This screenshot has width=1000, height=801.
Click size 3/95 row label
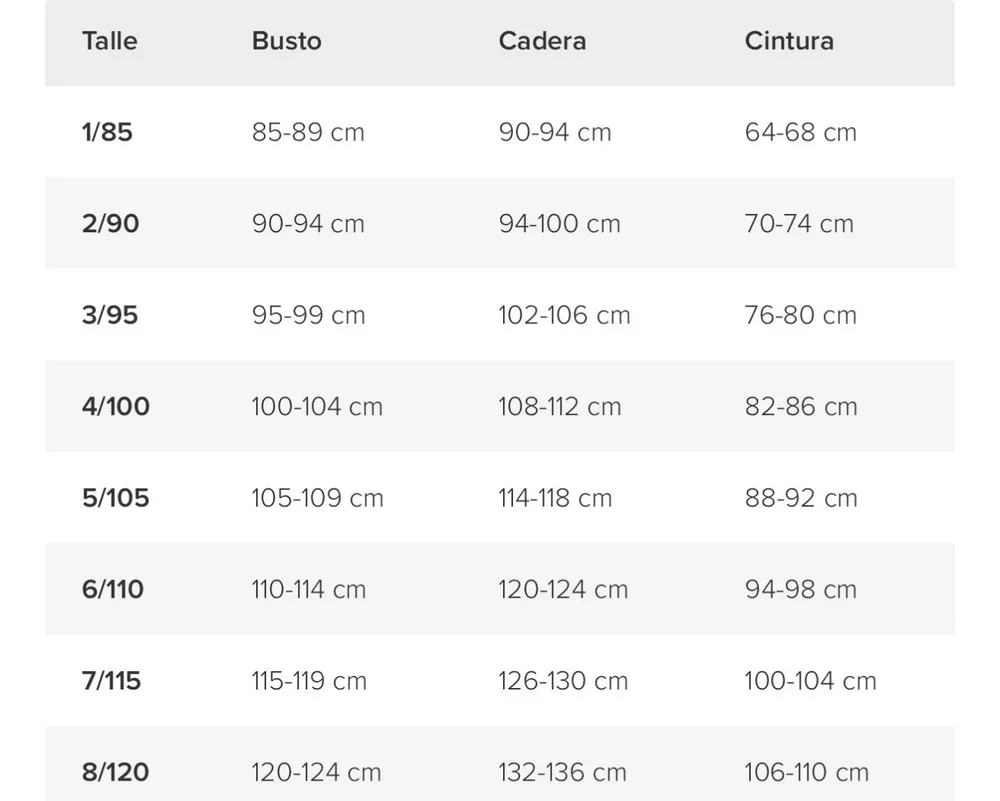(110, 315)
